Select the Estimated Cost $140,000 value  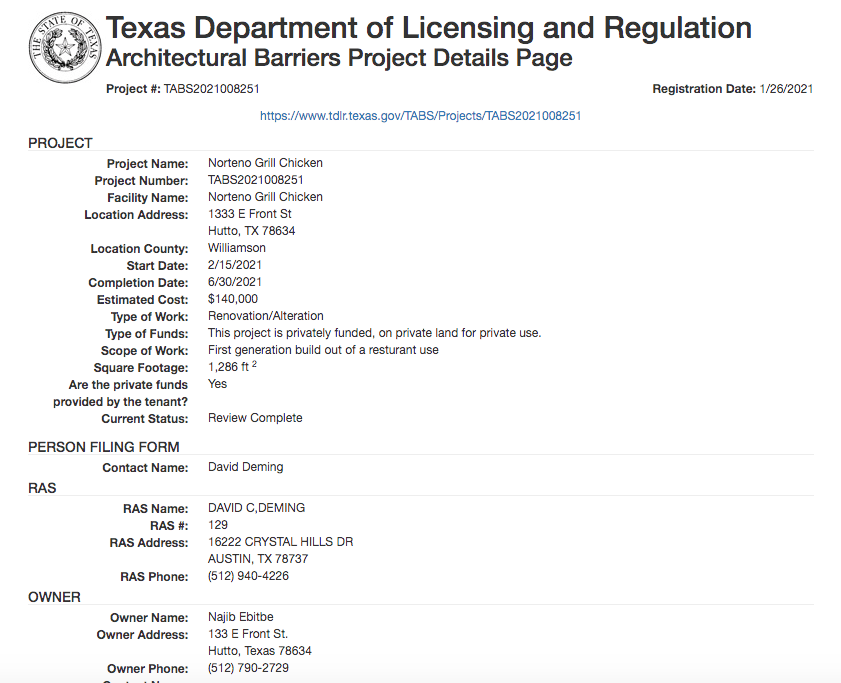coord(233,299)
